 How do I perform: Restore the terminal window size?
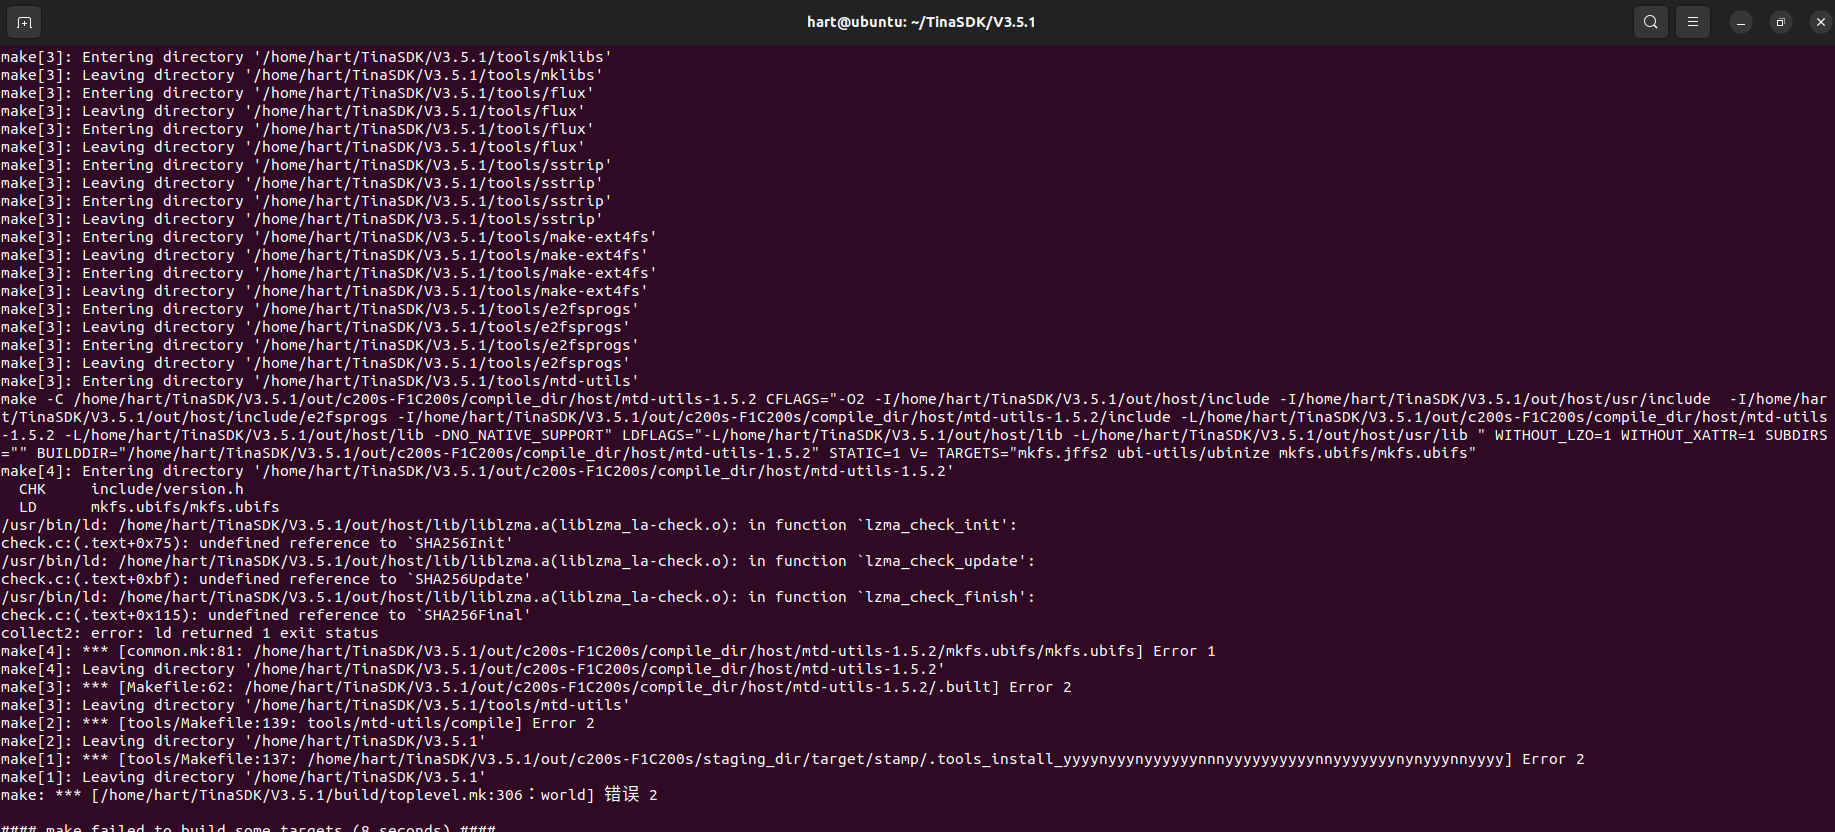point(1781,22)
